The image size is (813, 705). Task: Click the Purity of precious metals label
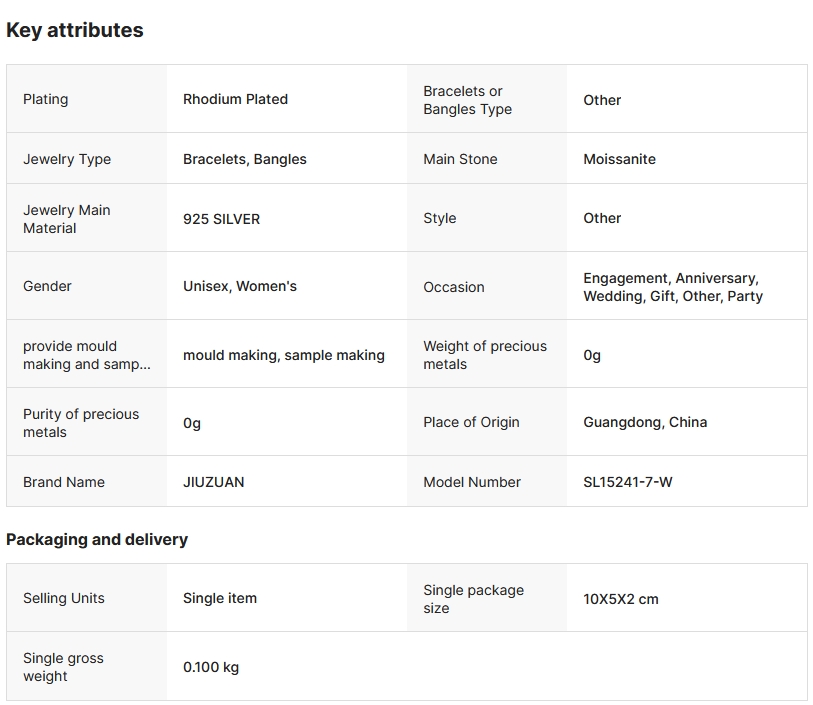[81, 423]
